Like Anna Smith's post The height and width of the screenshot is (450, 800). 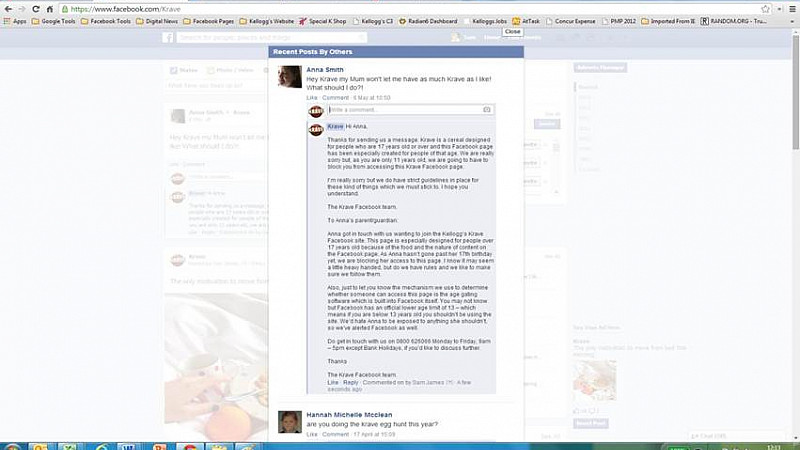click(x=312, y=97)
